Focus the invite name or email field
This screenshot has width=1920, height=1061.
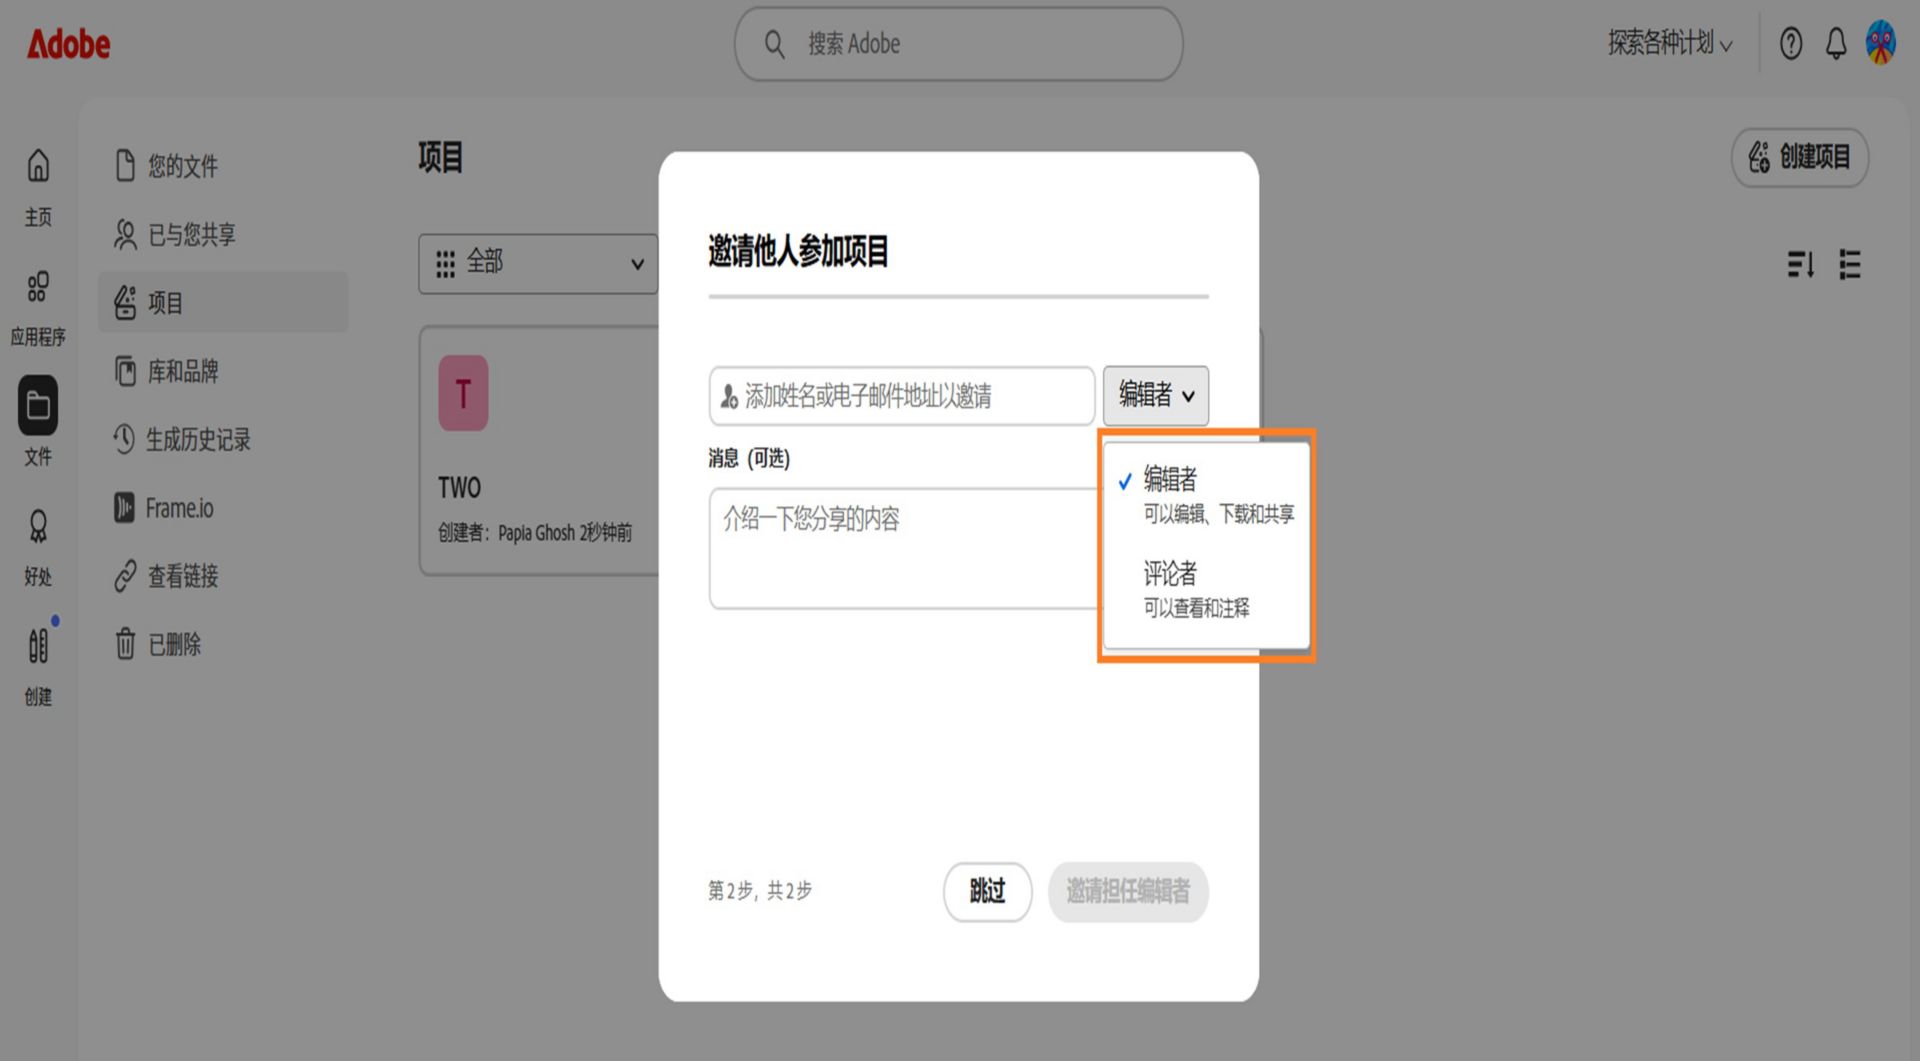[x=902, y=396]
